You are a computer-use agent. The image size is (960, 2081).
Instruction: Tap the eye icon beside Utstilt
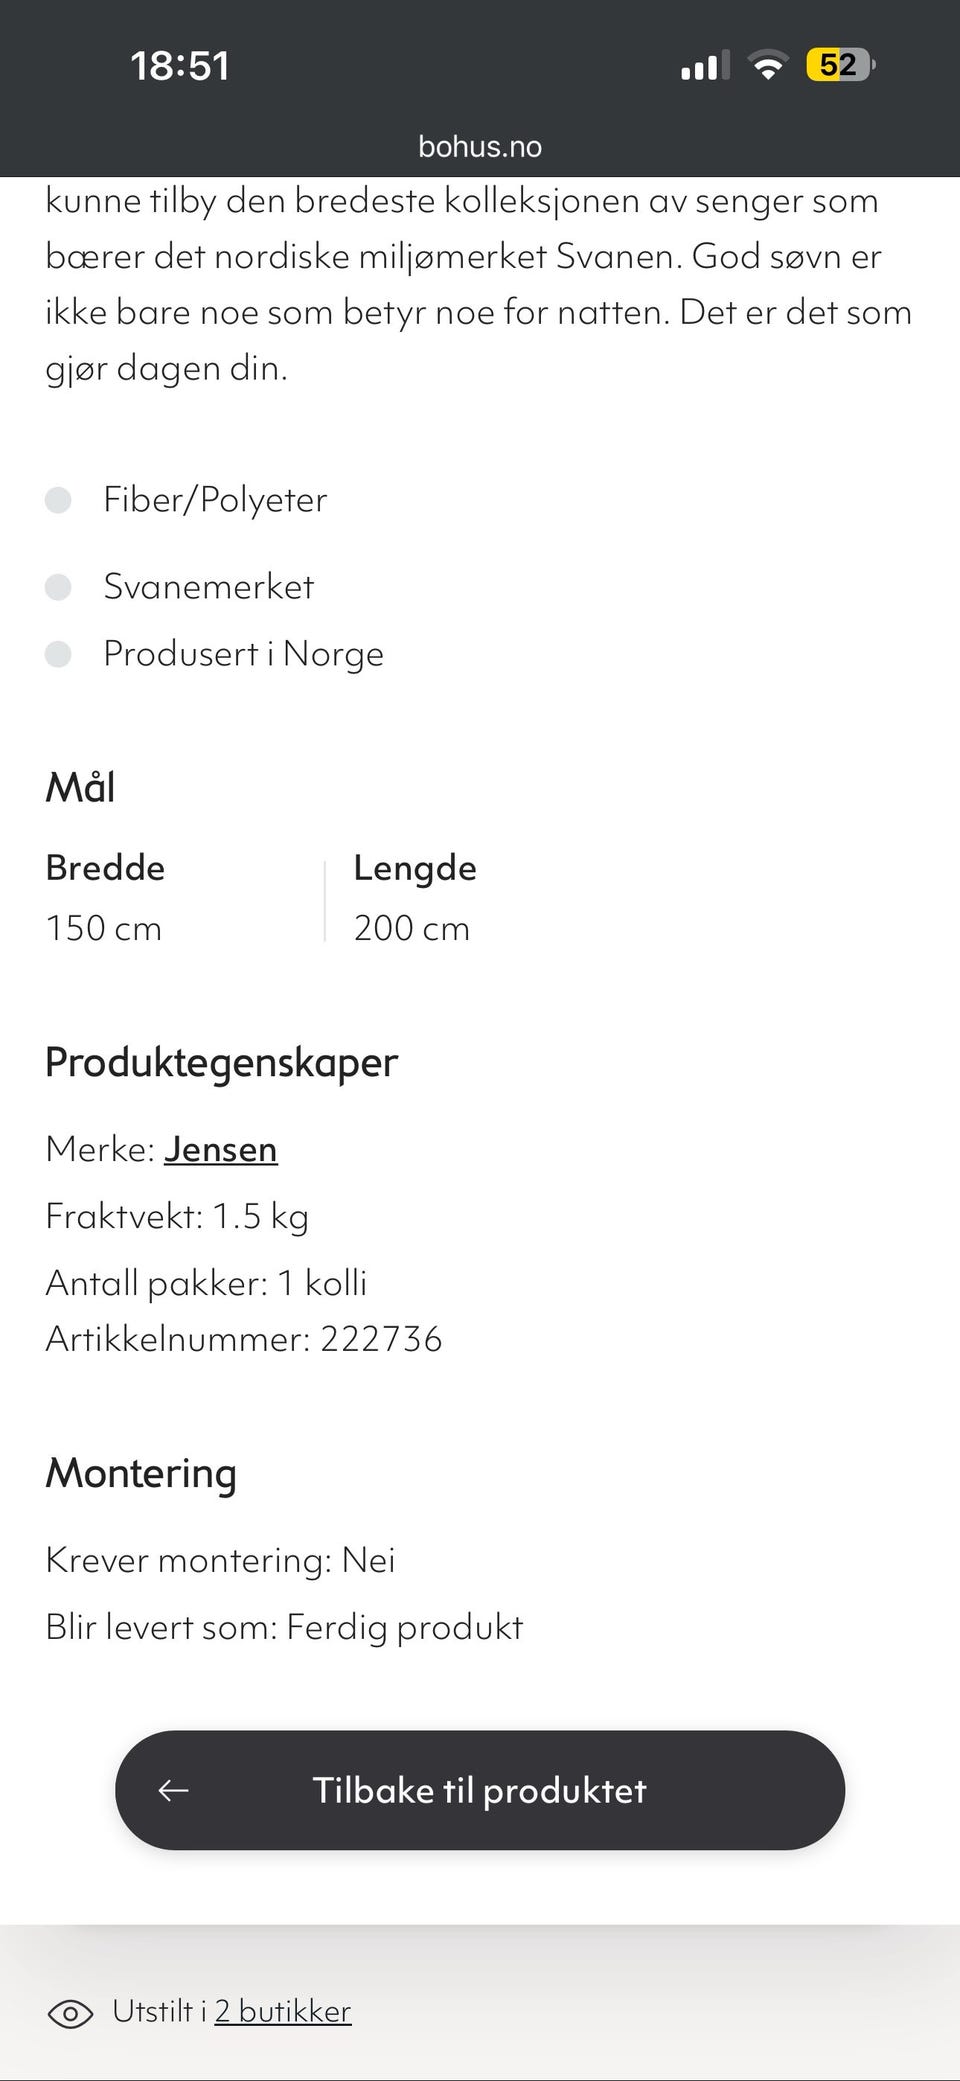70,2013
